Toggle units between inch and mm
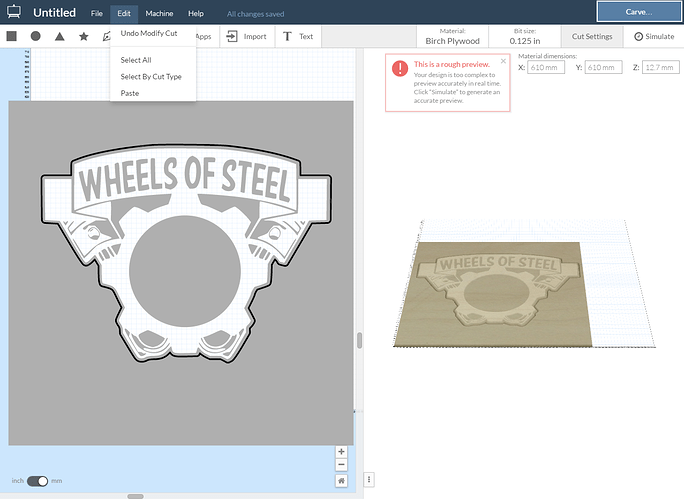The height and width of the screenshot is (500, 684). (x=38, y=481)
